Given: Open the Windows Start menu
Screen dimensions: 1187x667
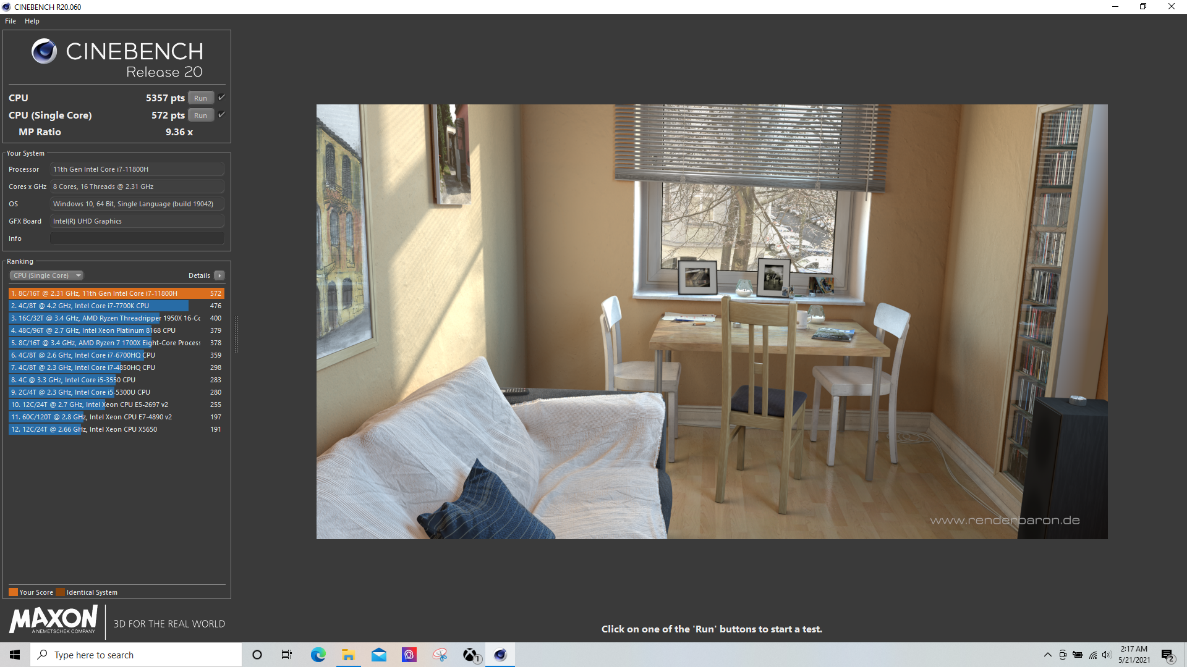Looking at the screenshot, I should pos(14,655).
